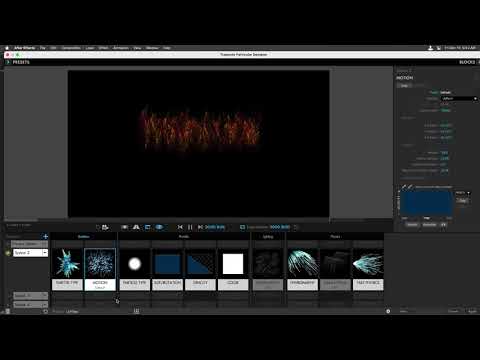
Task: Open the Composition menu
Action: [71, 48]
